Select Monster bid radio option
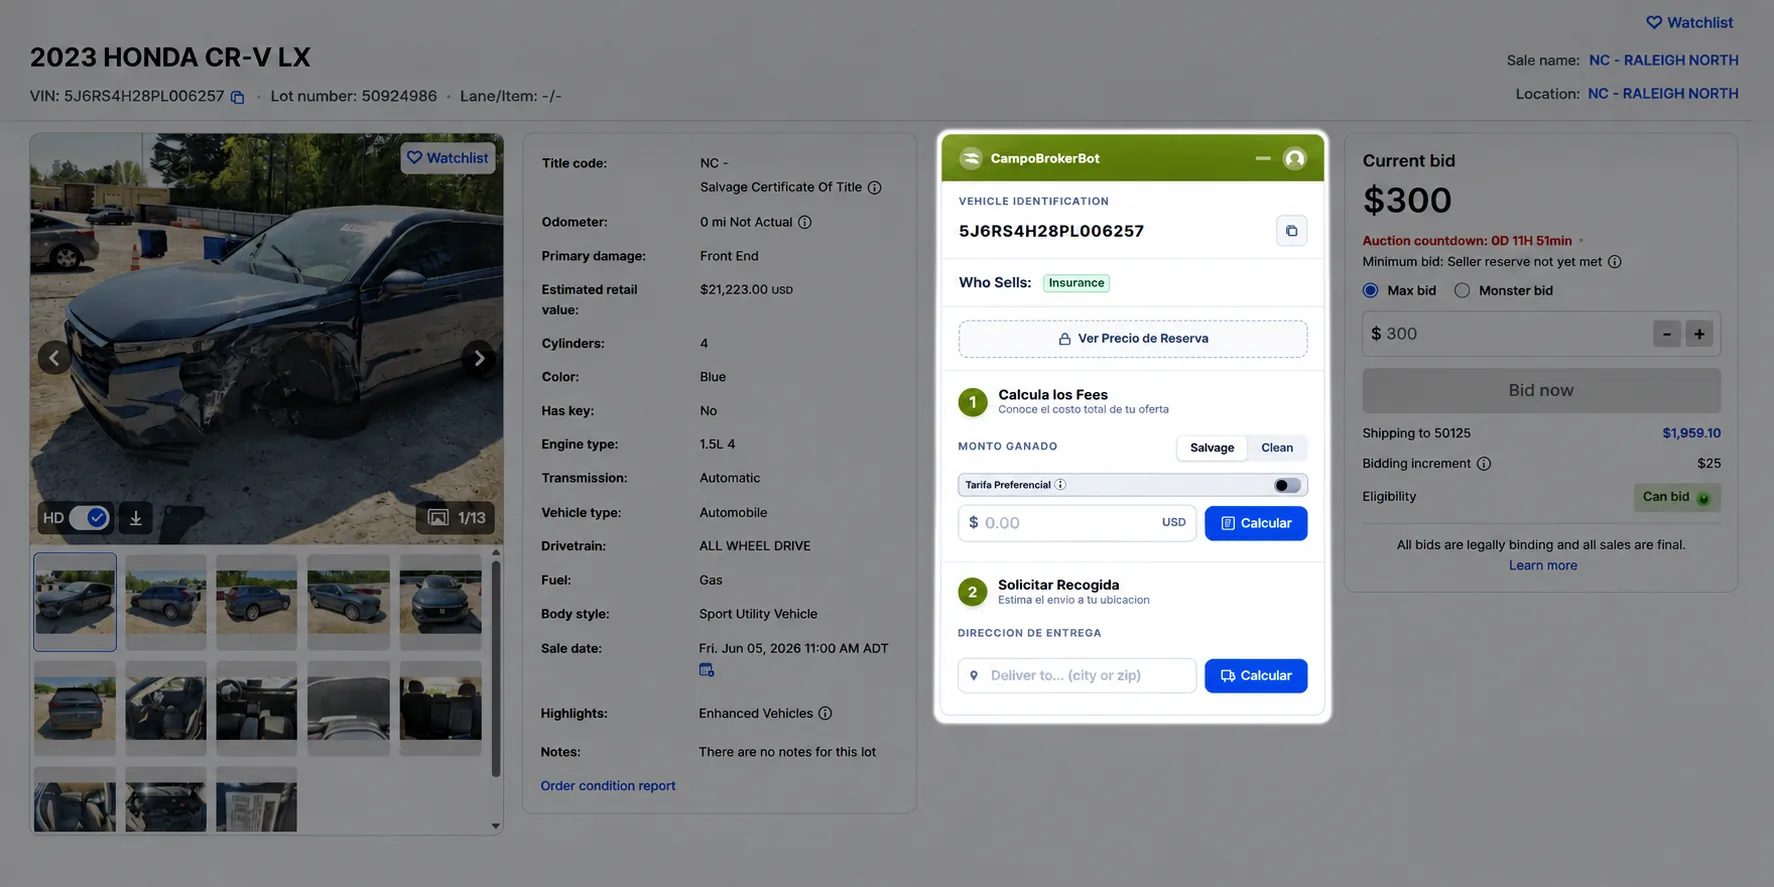Screen dimensions: 1774x887 [x=1462, y=291]
